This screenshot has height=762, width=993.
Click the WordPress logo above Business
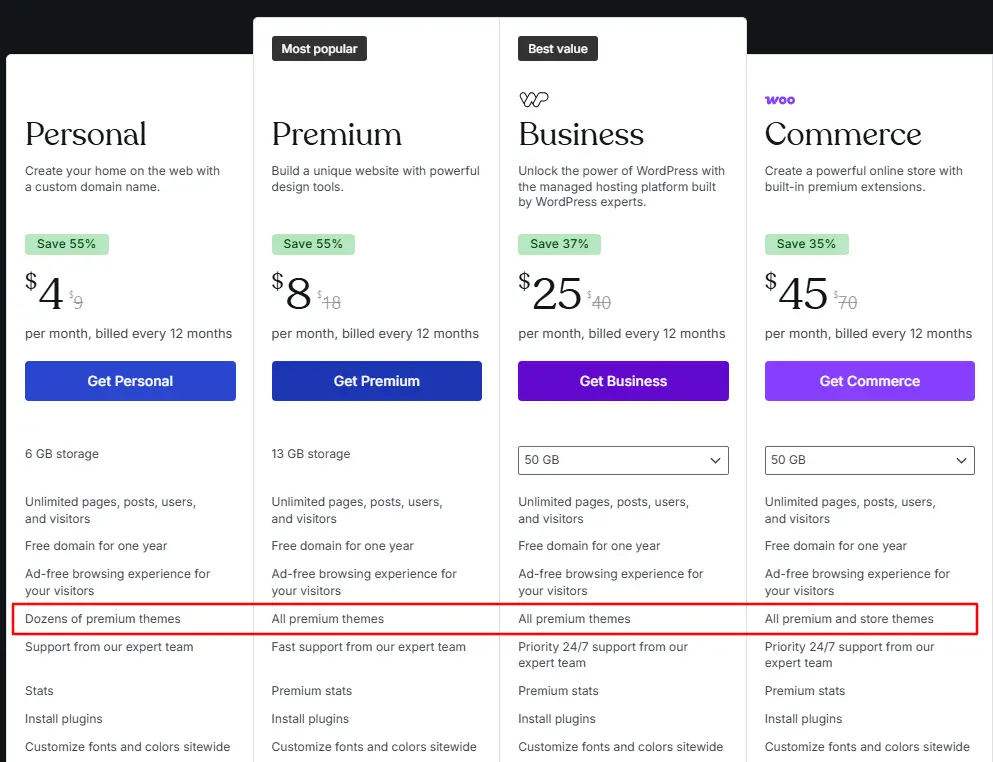(533, 99)
